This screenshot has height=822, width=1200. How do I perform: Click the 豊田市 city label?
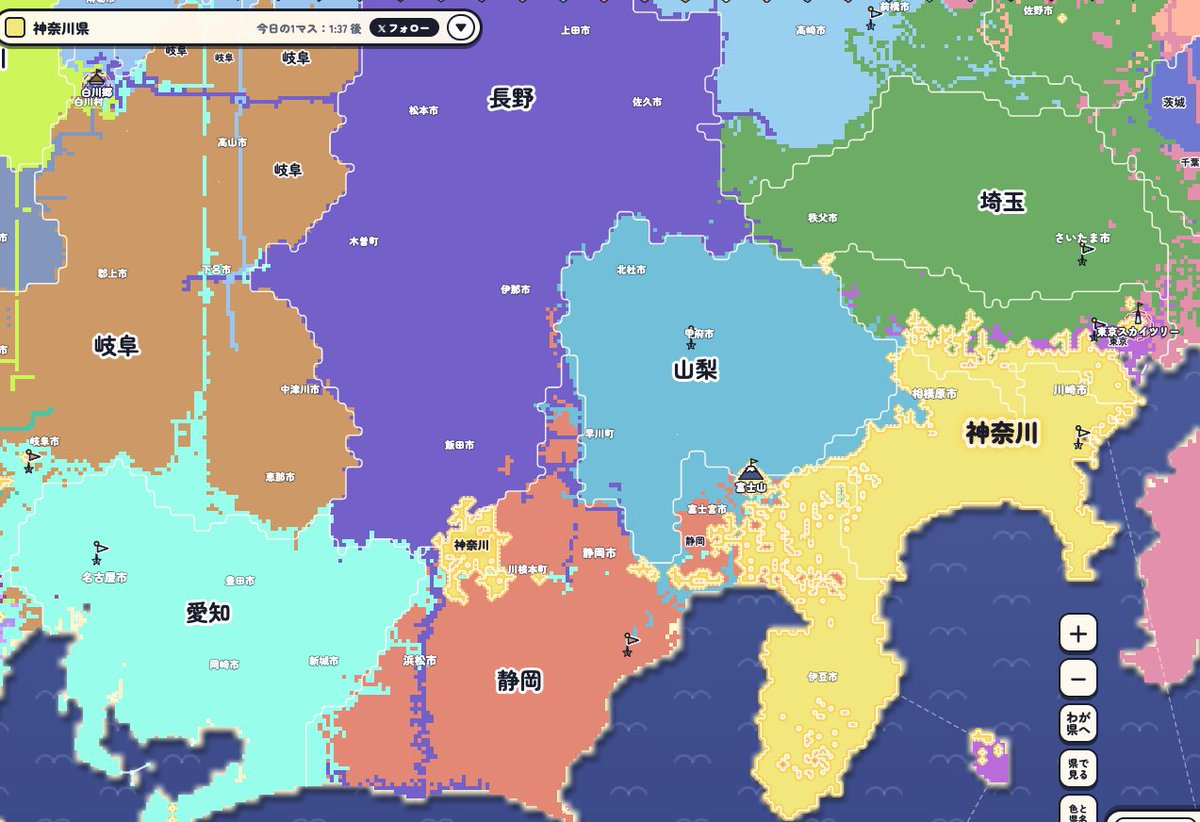click(x=240, y=580)
